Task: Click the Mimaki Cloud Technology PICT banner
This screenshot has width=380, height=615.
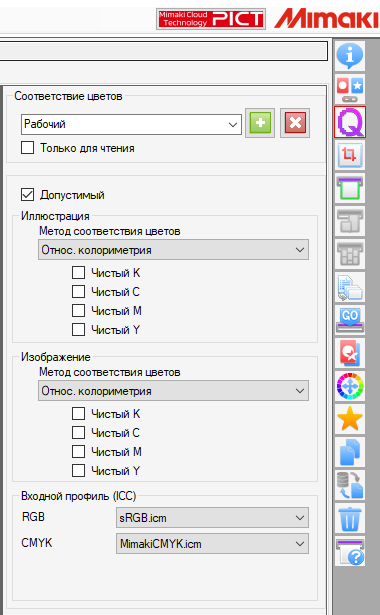Action: [211, 19]
